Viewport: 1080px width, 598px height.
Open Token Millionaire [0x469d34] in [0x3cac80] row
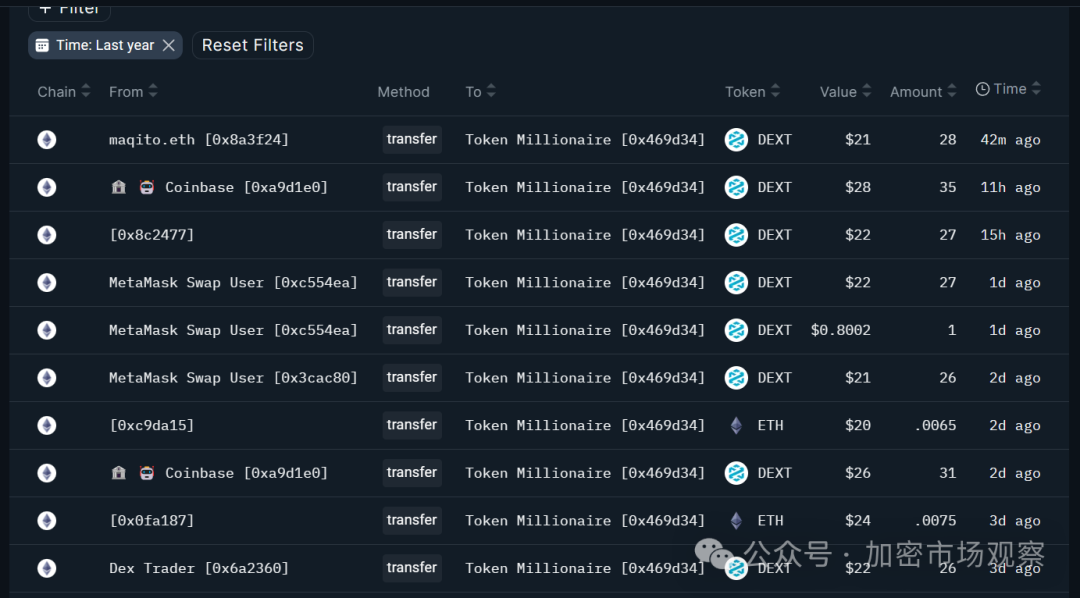click(x=585, y=378)
